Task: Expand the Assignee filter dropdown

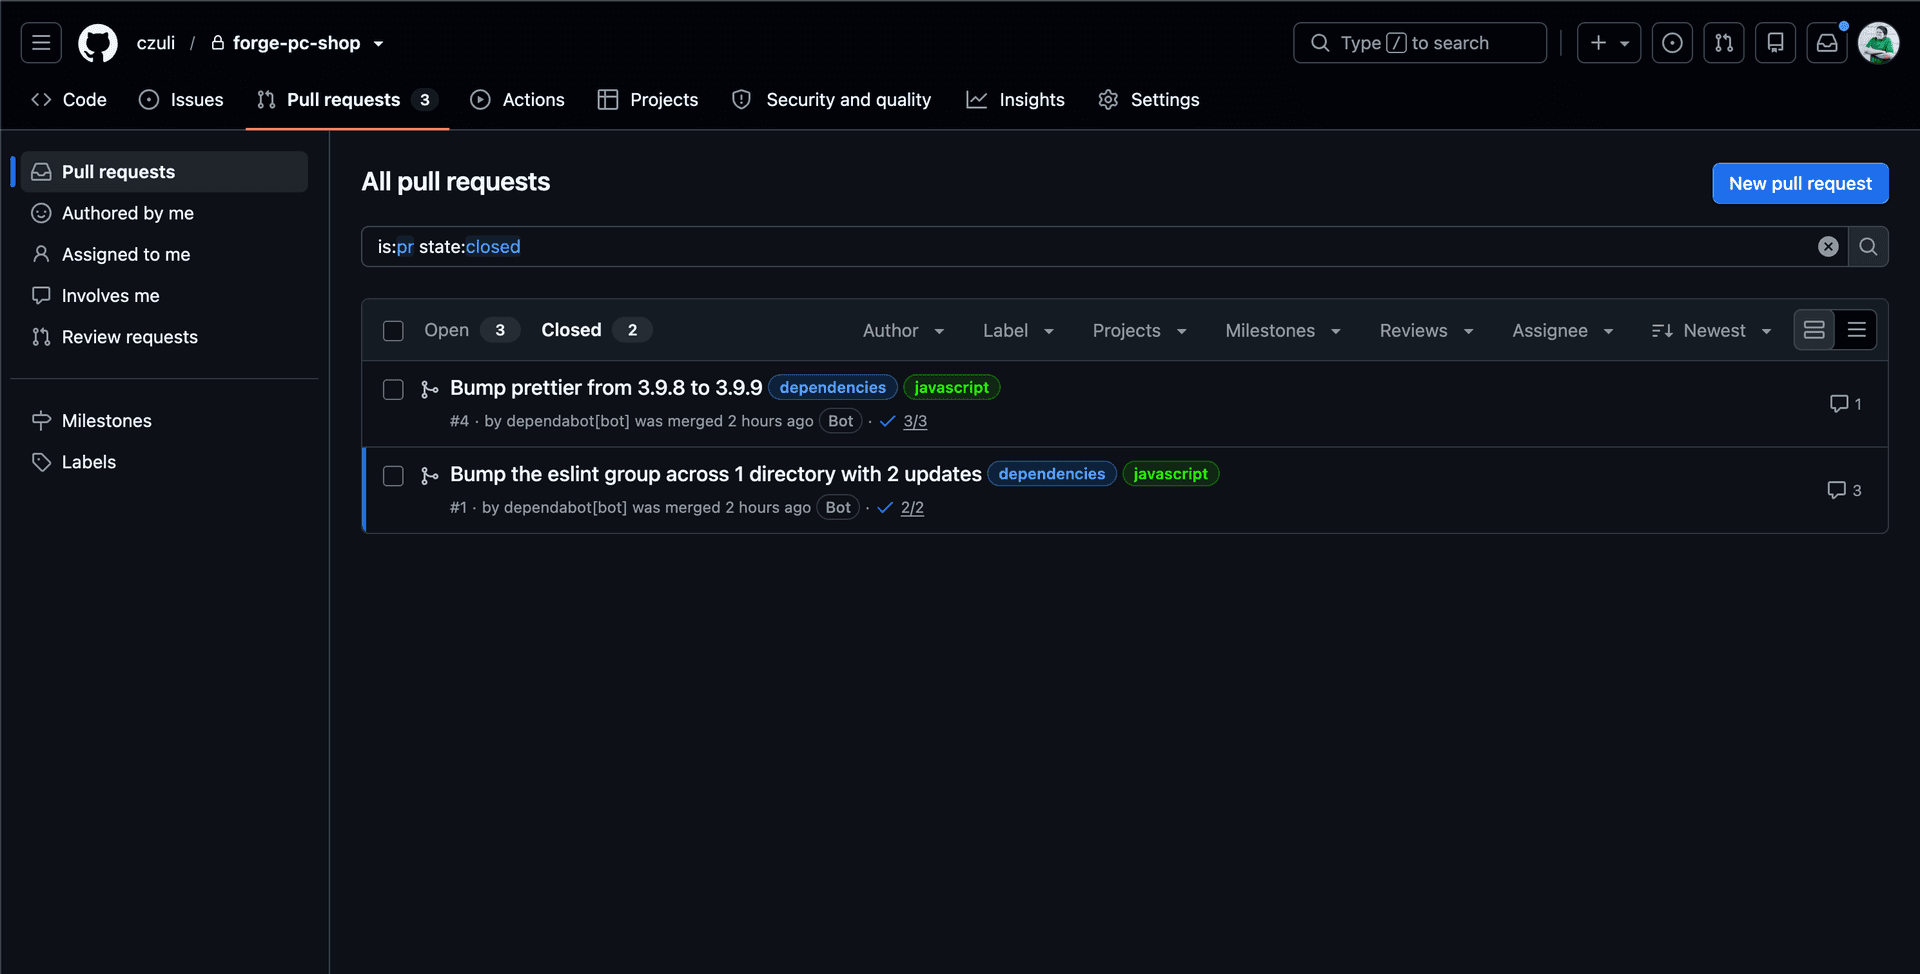Action: click(1562, 331)
